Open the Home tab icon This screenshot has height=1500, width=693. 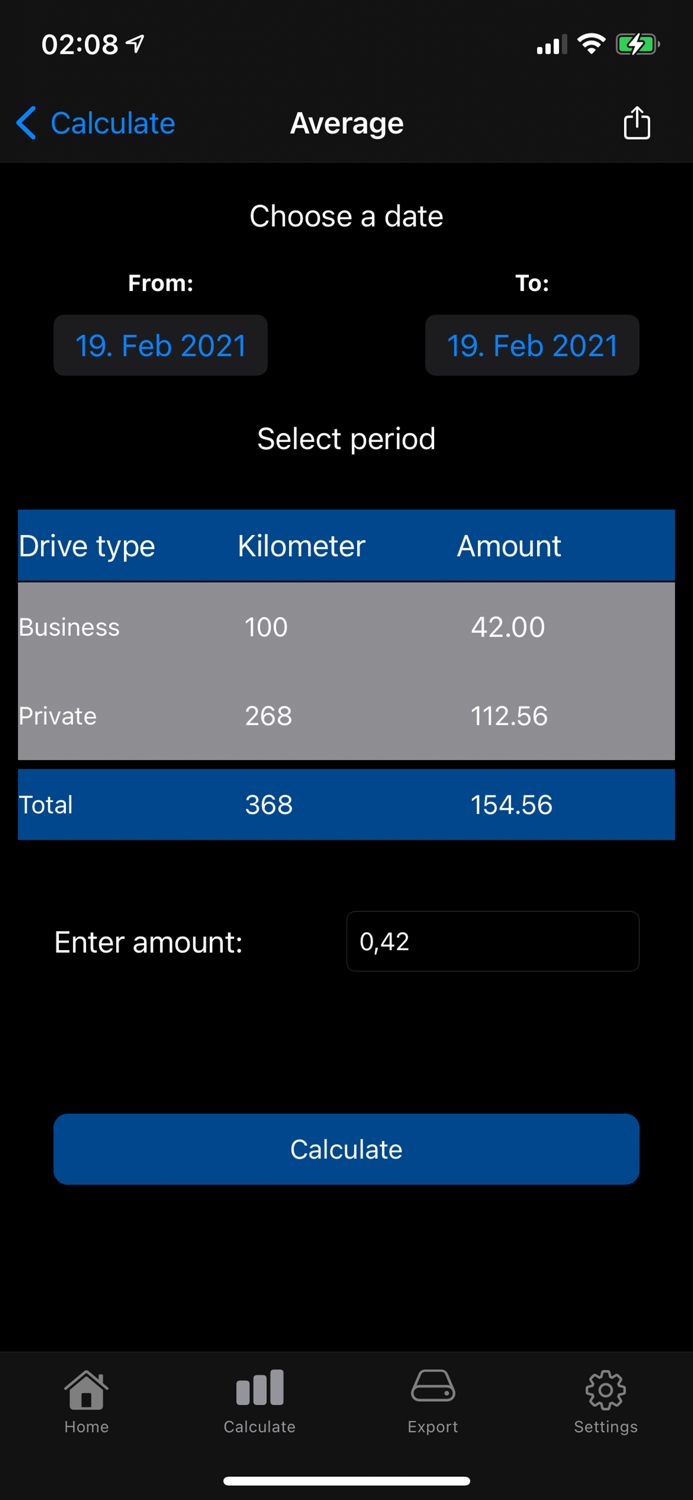click(x=86, y=1390)
